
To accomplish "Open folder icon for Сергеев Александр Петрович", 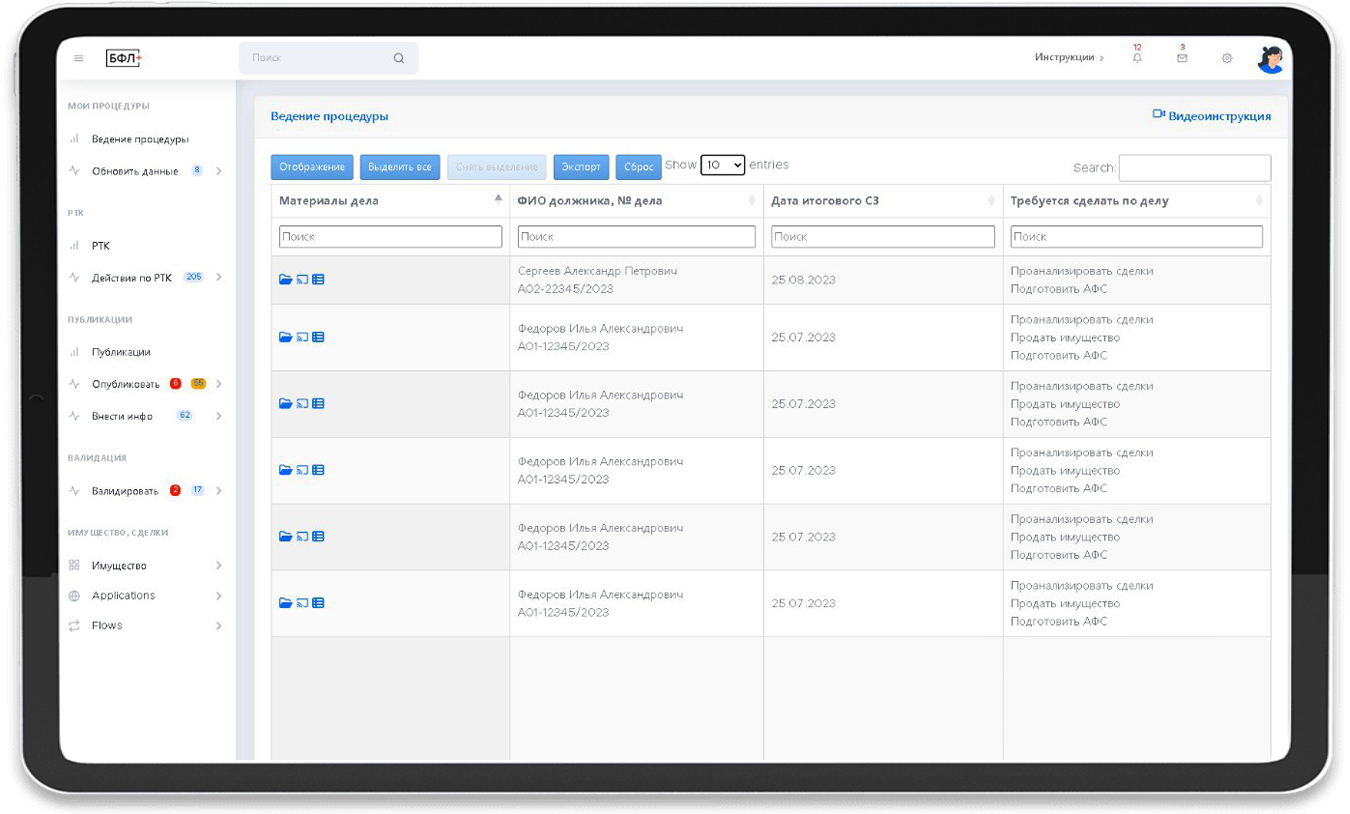I will pos(285,280).
